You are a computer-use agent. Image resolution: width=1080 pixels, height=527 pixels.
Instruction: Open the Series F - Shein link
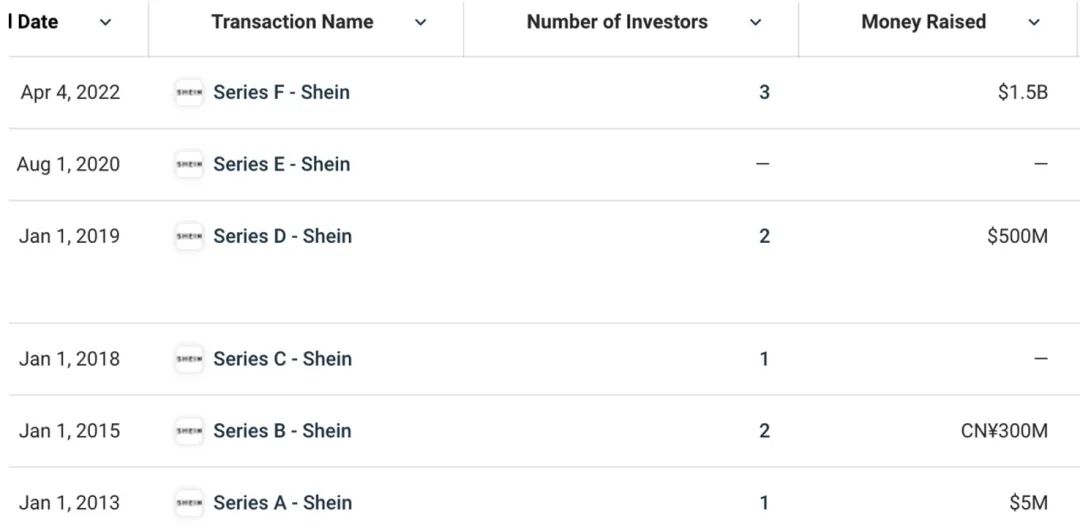click(x=281, y=93)
